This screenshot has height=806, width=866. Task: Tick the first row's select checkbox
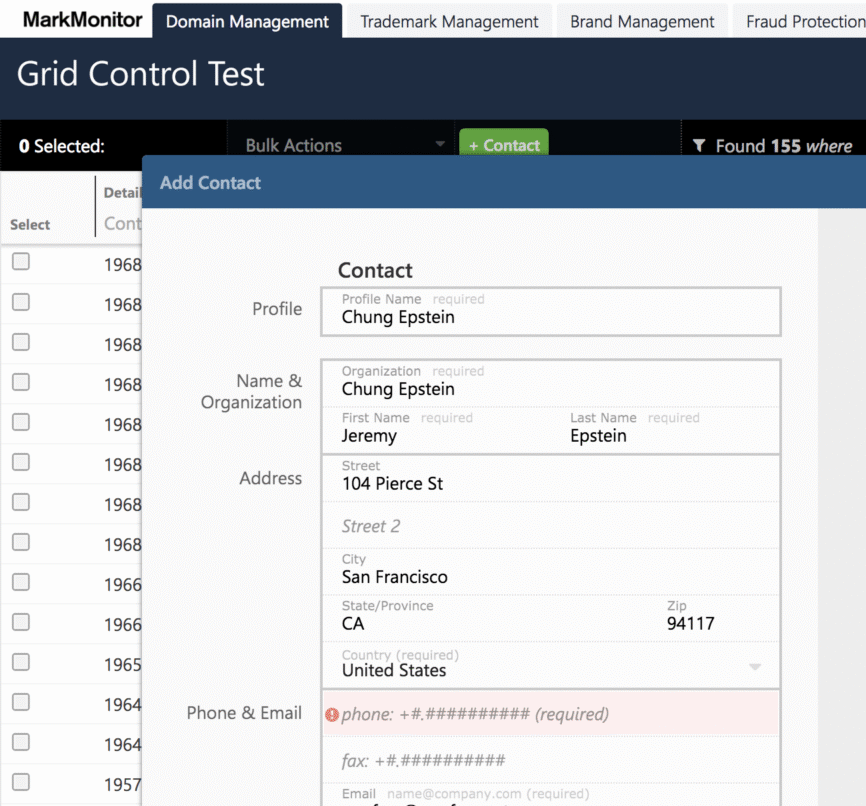click(21, 262)
